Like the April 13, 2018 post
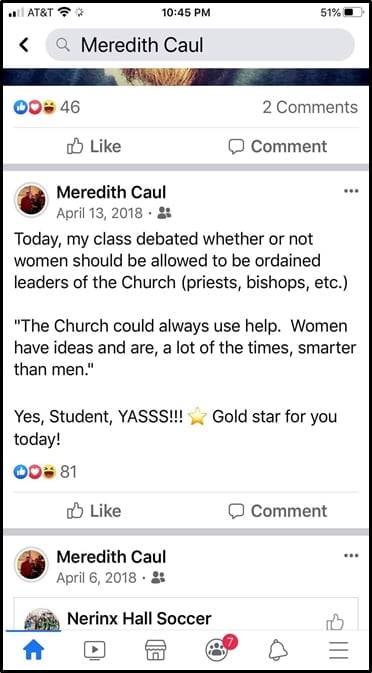The image size is (372, 673). pos(94,511)
